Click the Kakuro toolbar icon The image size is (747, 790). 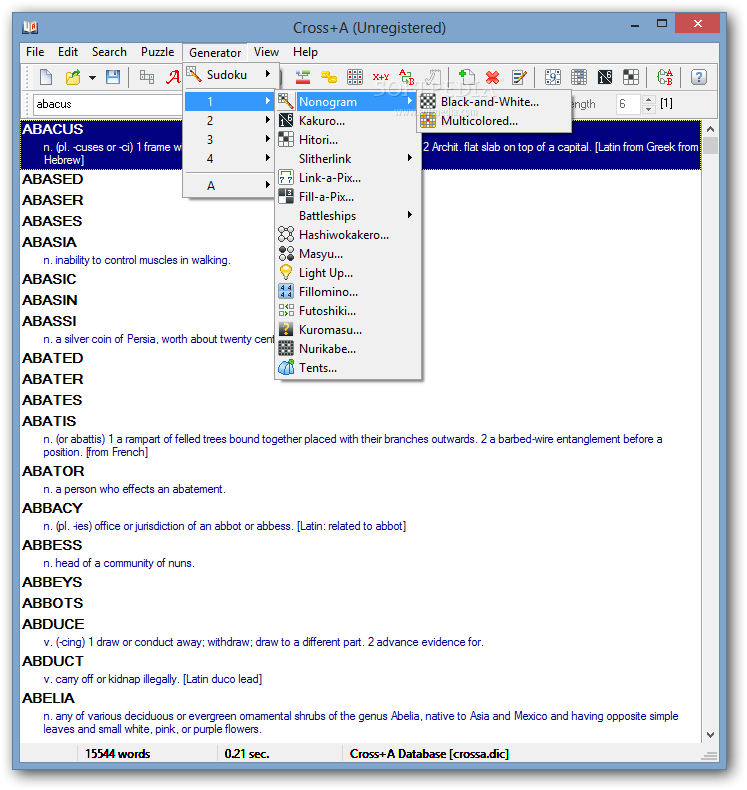[605, 77]
